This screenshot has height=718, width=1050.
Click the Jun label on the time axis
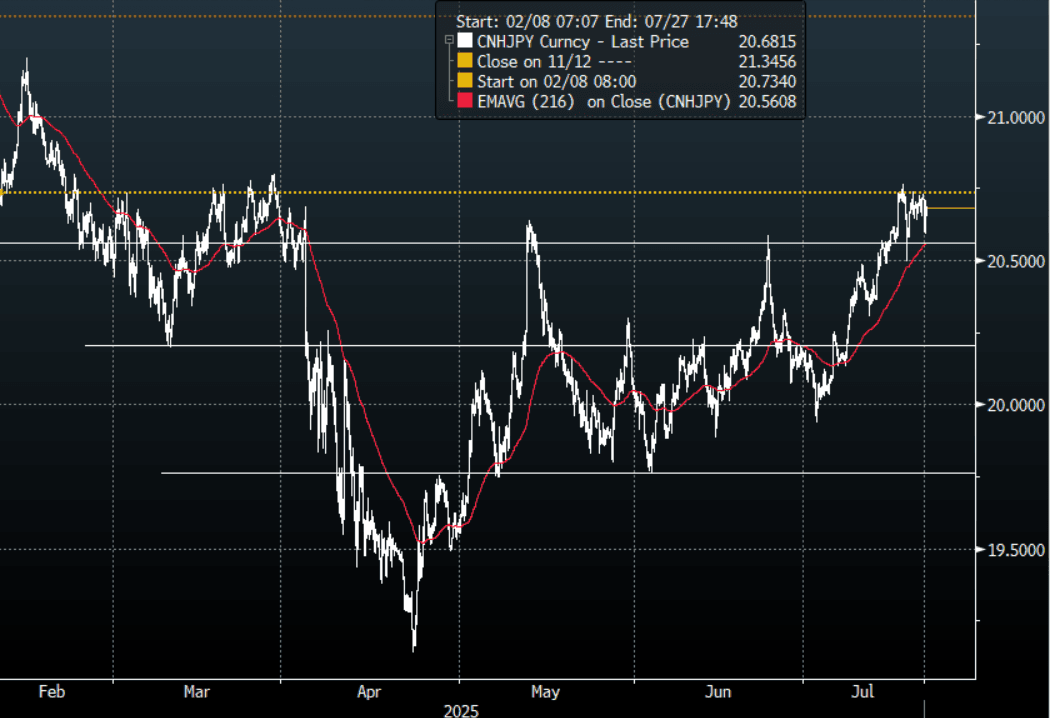[x=718, y=692]
